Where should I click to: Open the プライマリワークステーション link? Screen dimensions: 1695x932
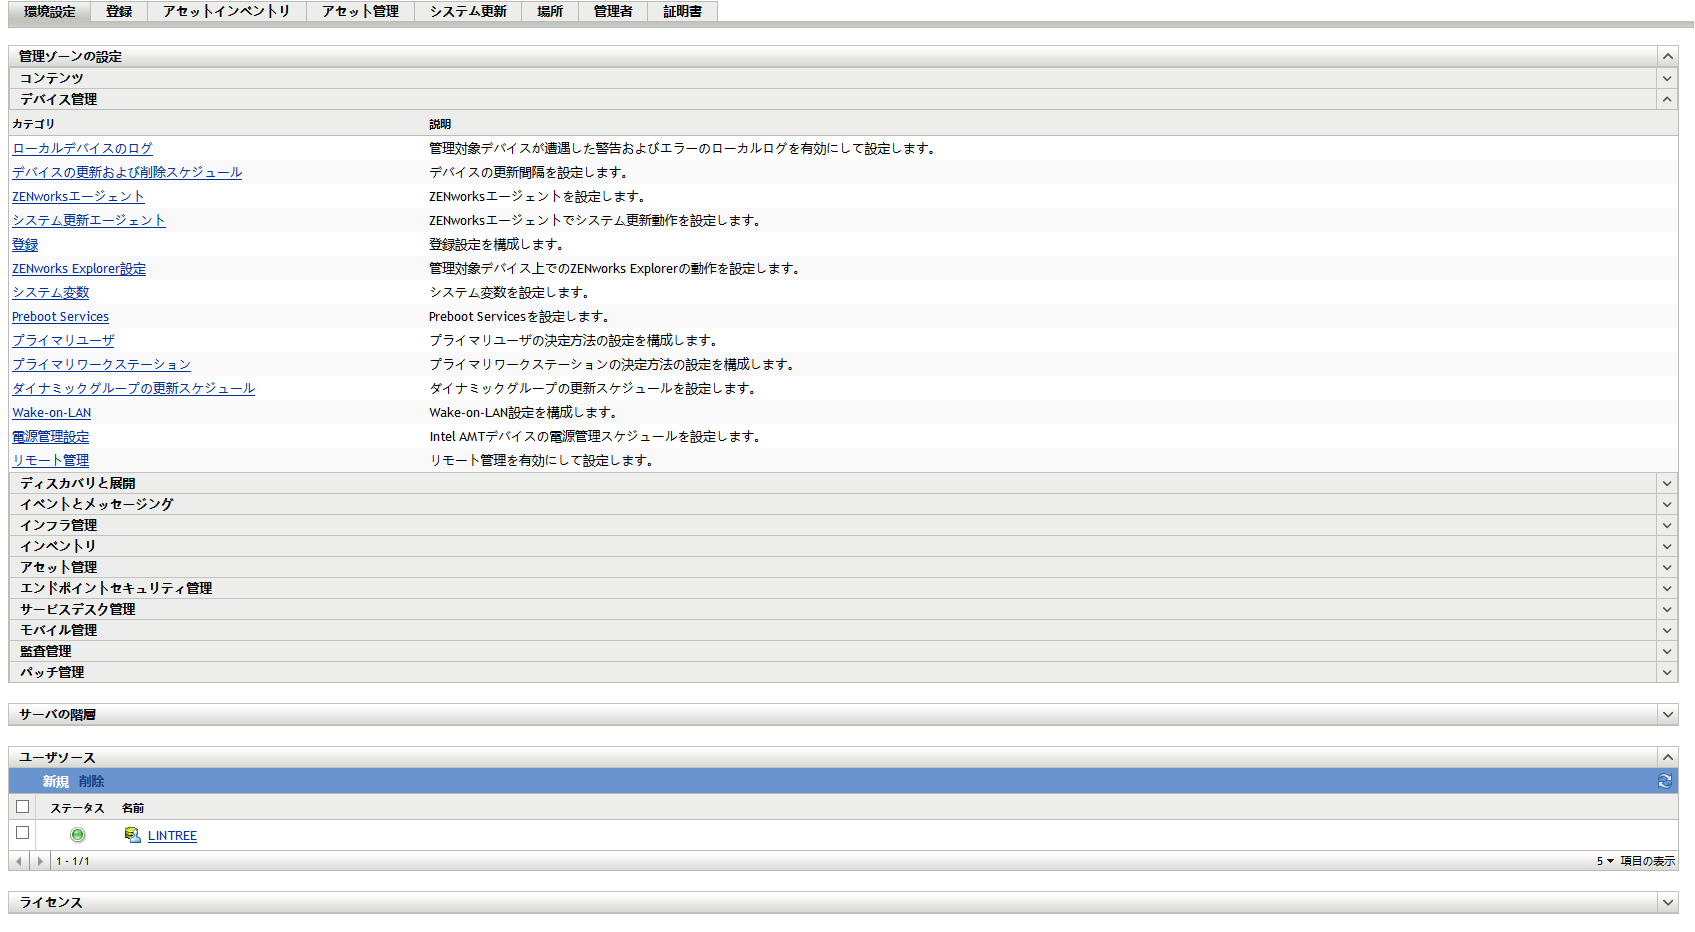click(x=101, y=364)
